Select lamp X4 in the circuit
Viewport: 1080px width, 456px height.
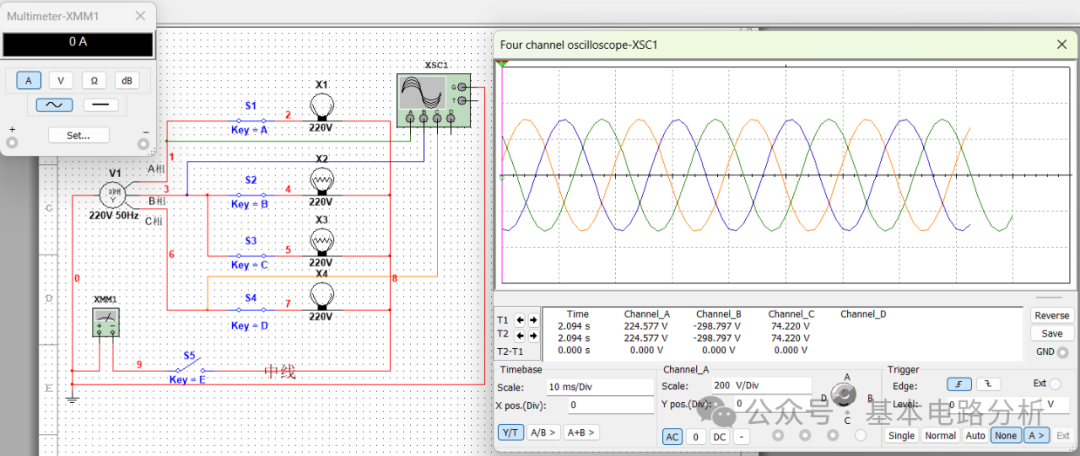(321, 298)
